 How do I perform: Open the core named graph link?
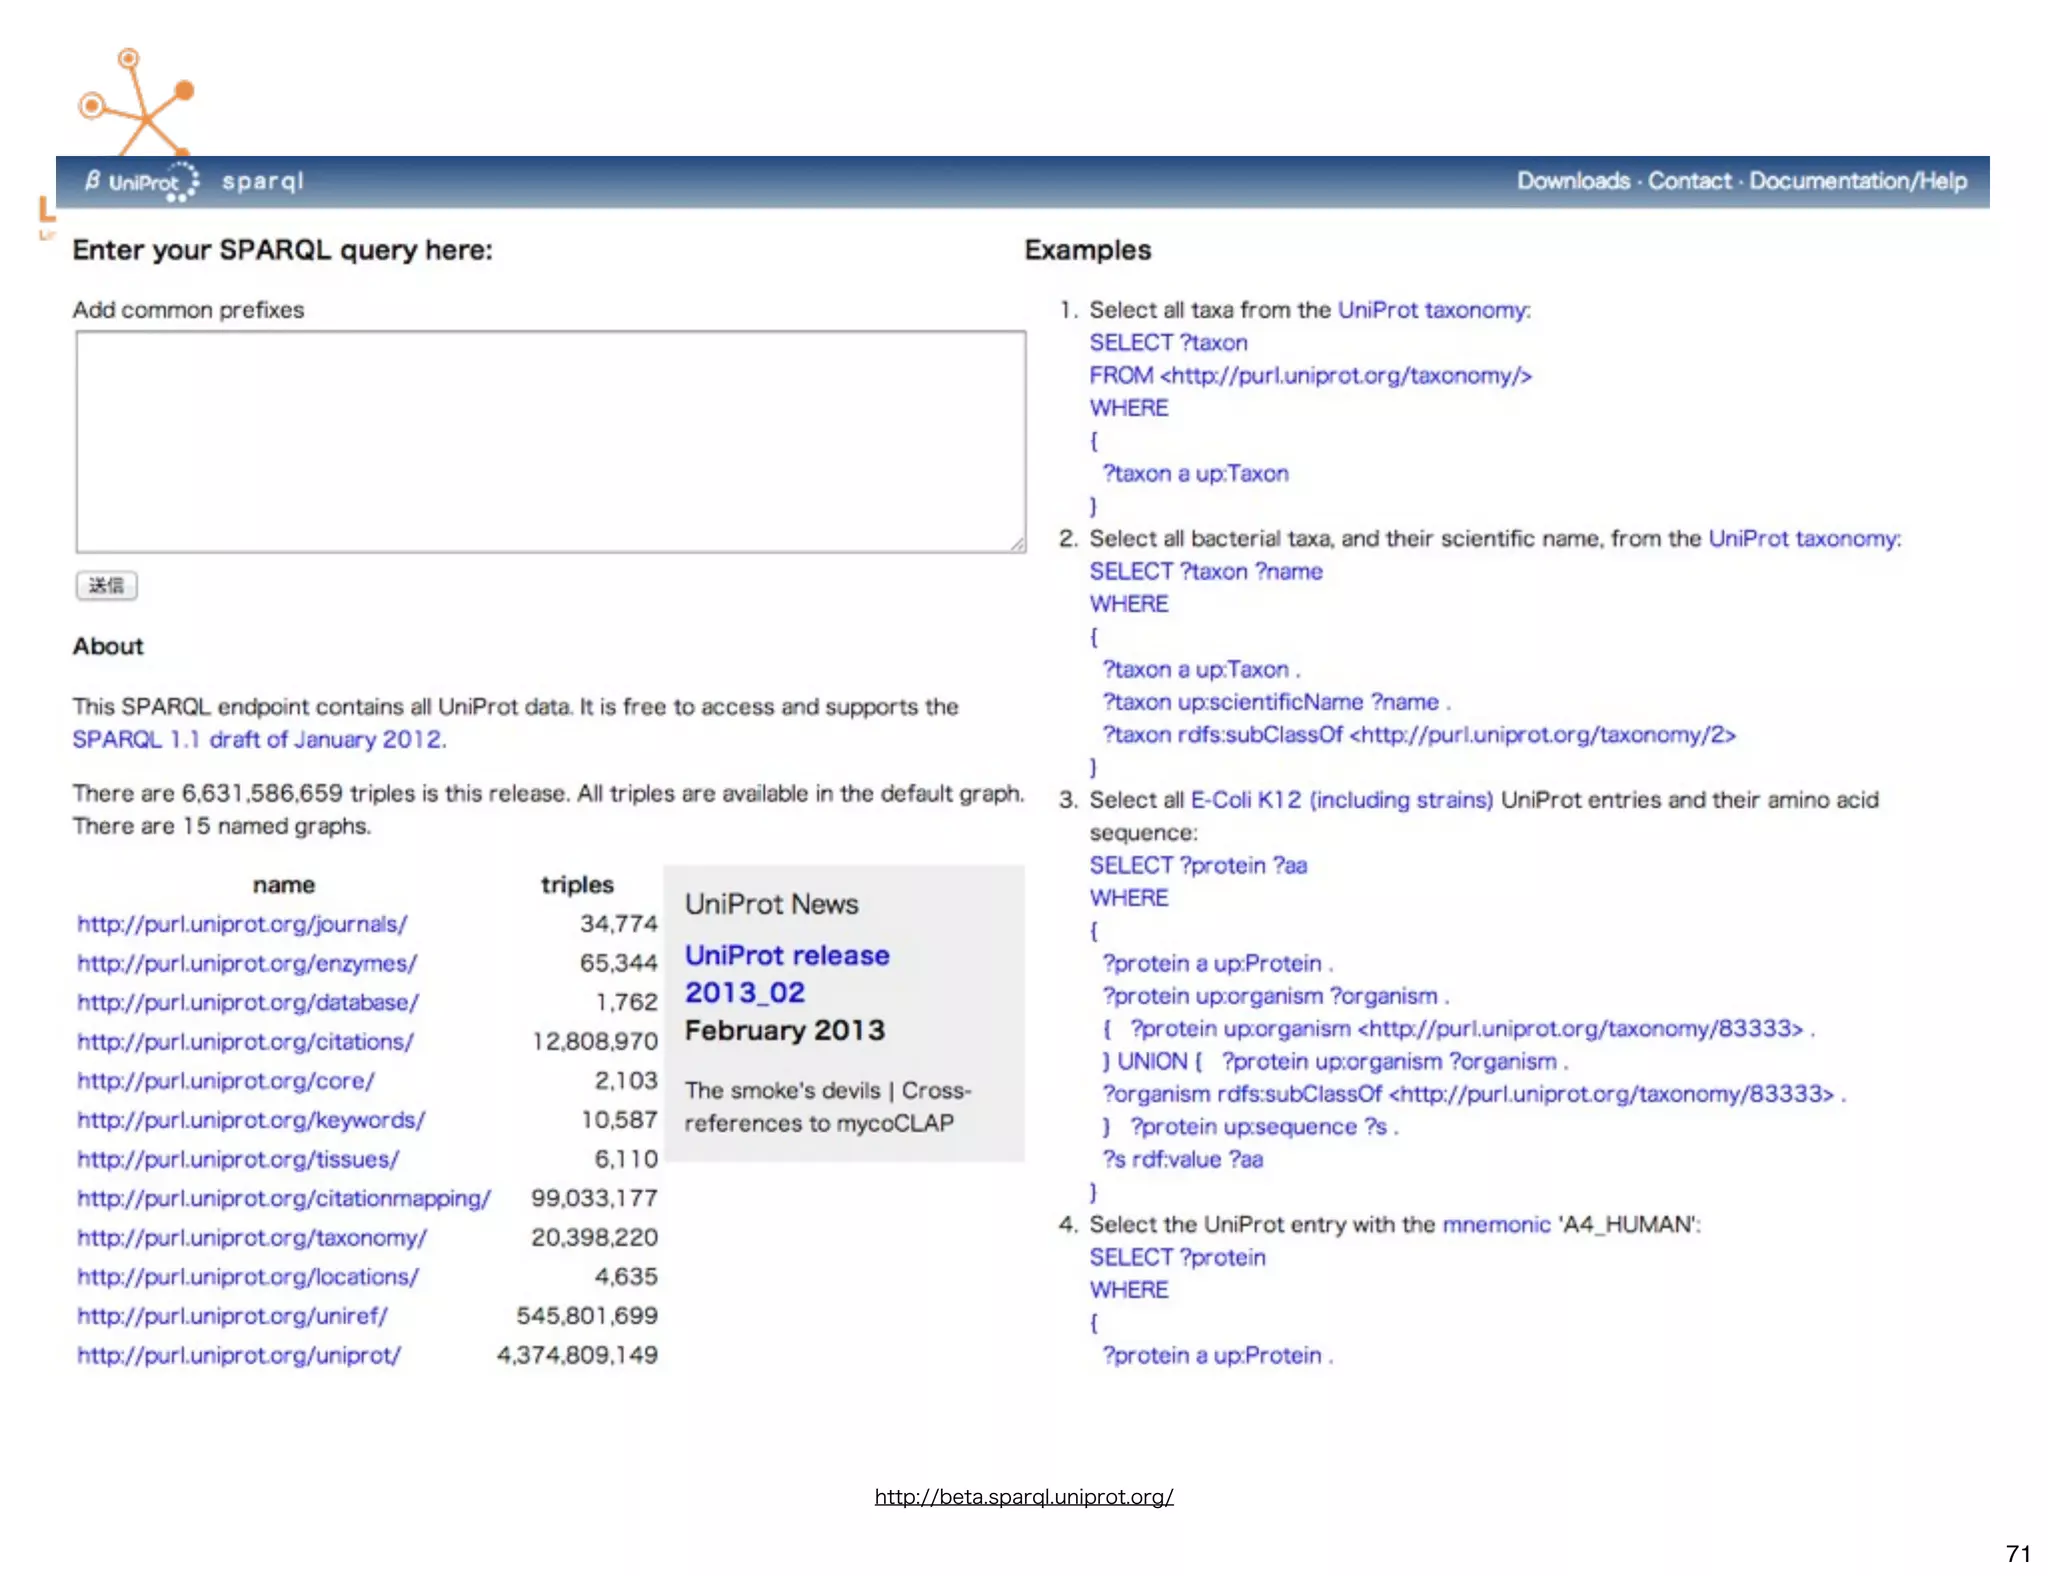click(226, 1081)
